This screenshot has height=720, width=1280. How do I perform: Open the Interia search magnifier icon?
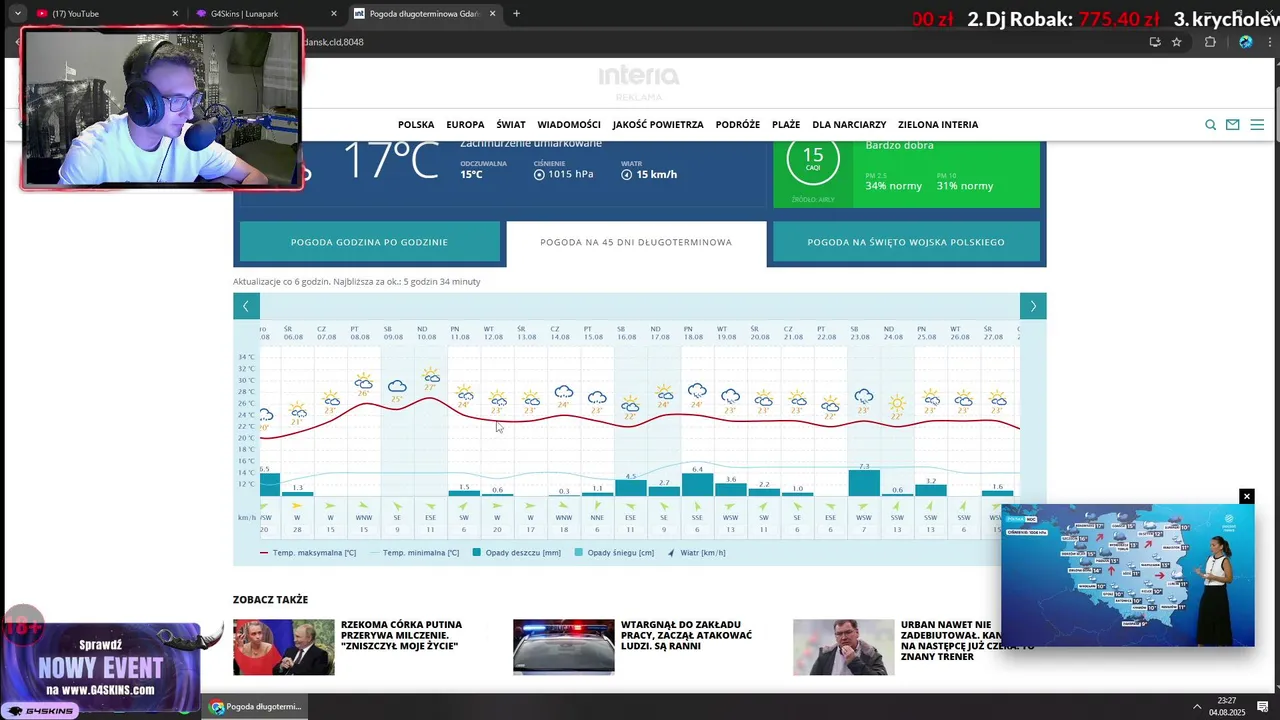pos(1210,125)
